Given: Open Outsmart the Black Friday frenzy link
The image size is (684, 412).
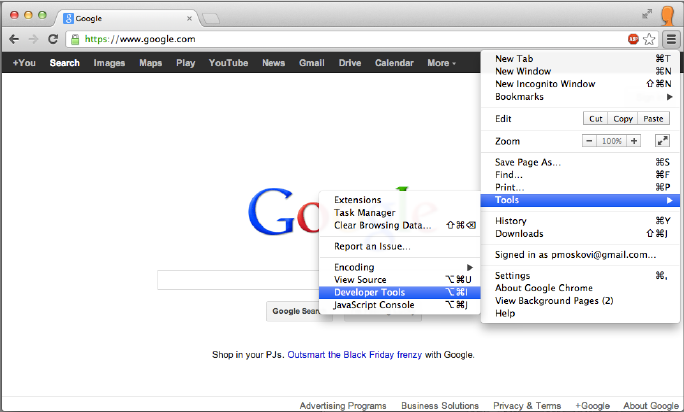Looking at the screenshot, I should pos(355,355).
